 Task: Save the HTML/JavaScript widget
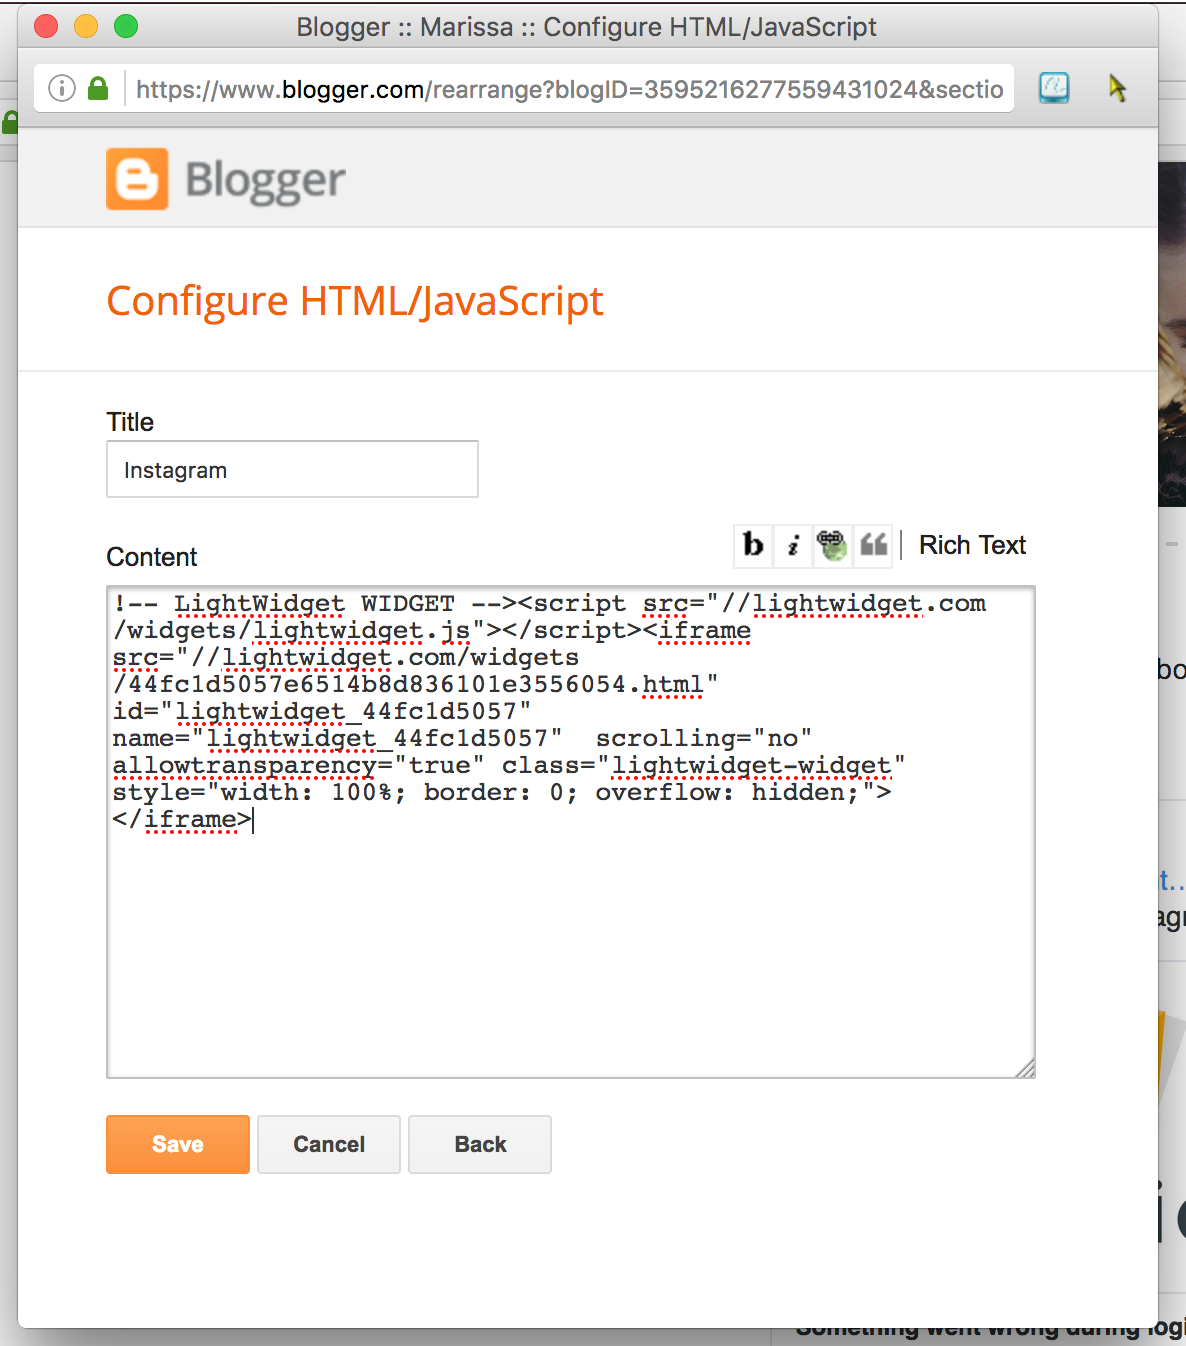pos(178,1144)
